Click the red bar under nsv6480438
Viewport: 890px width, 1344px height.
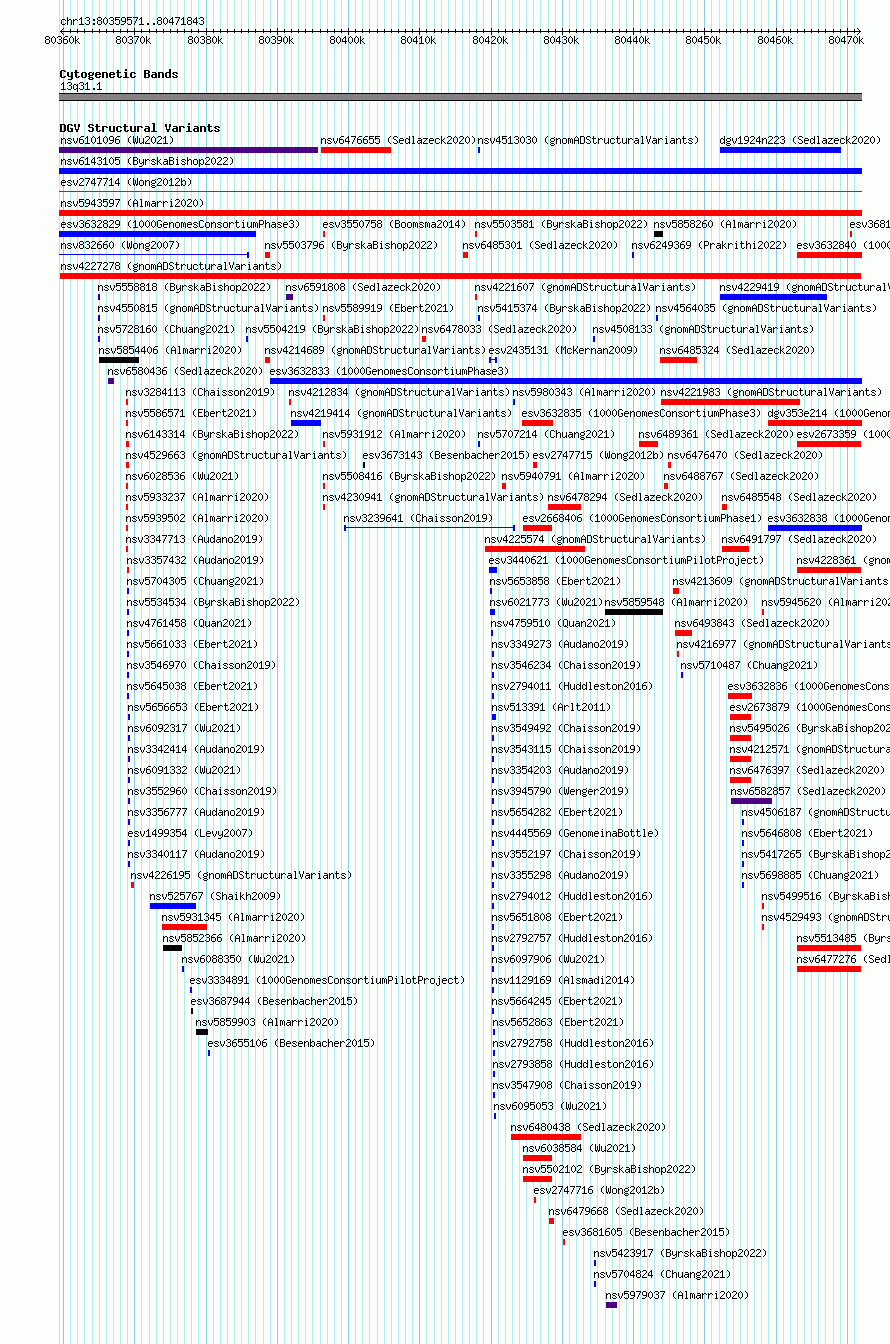coord(546,1137)
